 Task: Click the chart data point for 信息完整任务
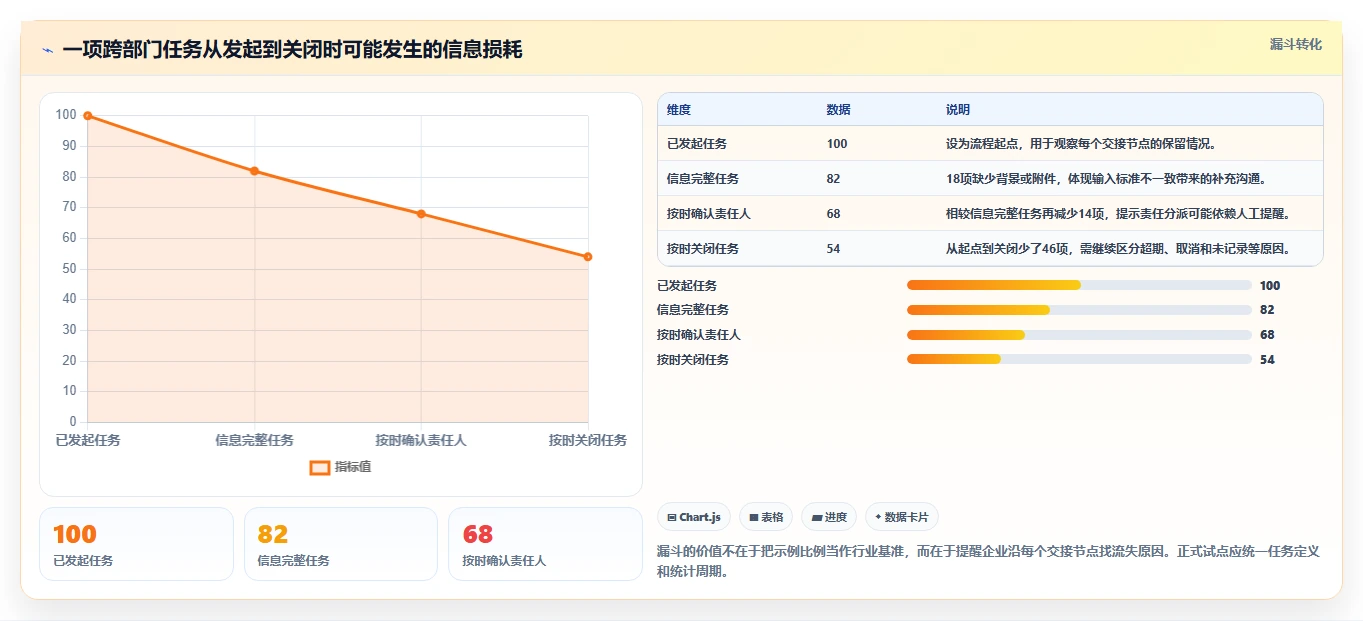[x=255, y=171]
